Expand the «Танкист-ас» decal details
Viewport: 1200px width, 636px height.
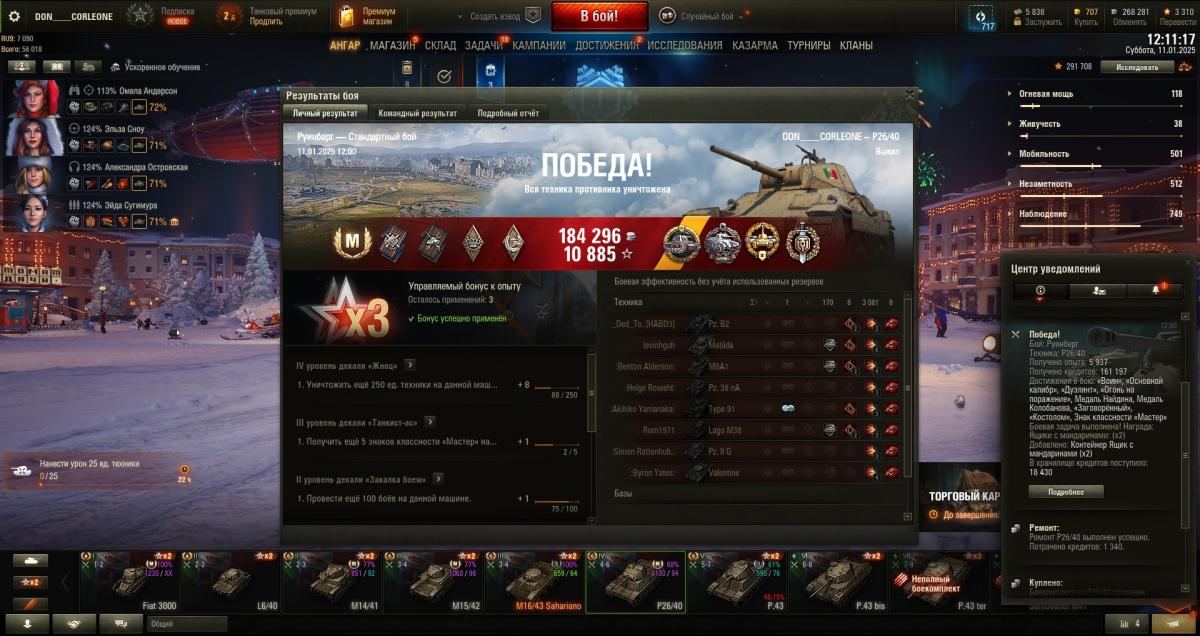coord(430,422)
